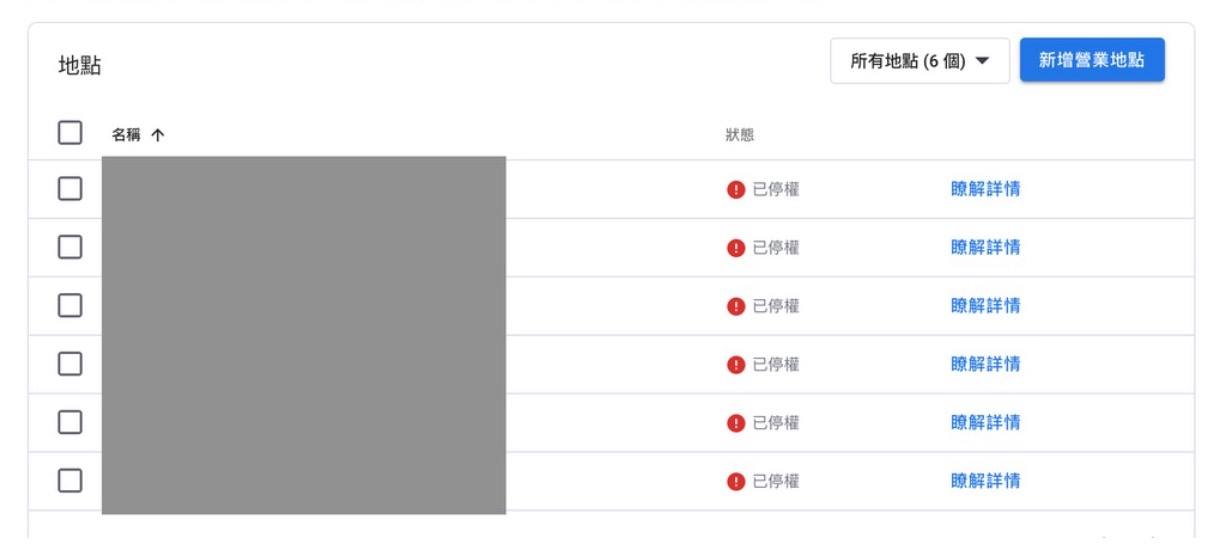The height and width of the screenshot is (560, 1210).
Task: Click the red warning icon in fourth row
Action: point(736,364)
